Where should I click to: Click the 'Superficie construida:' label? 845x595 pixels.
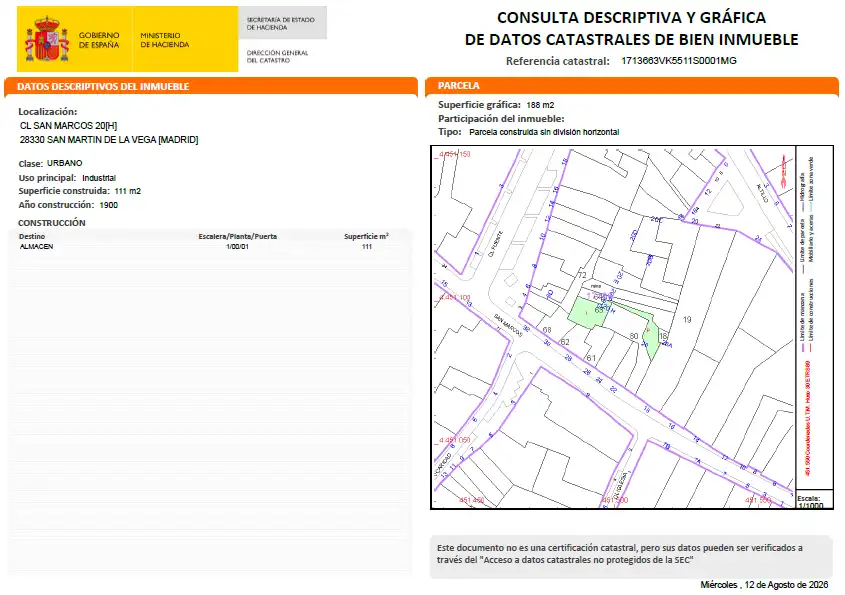click(64, 191)
